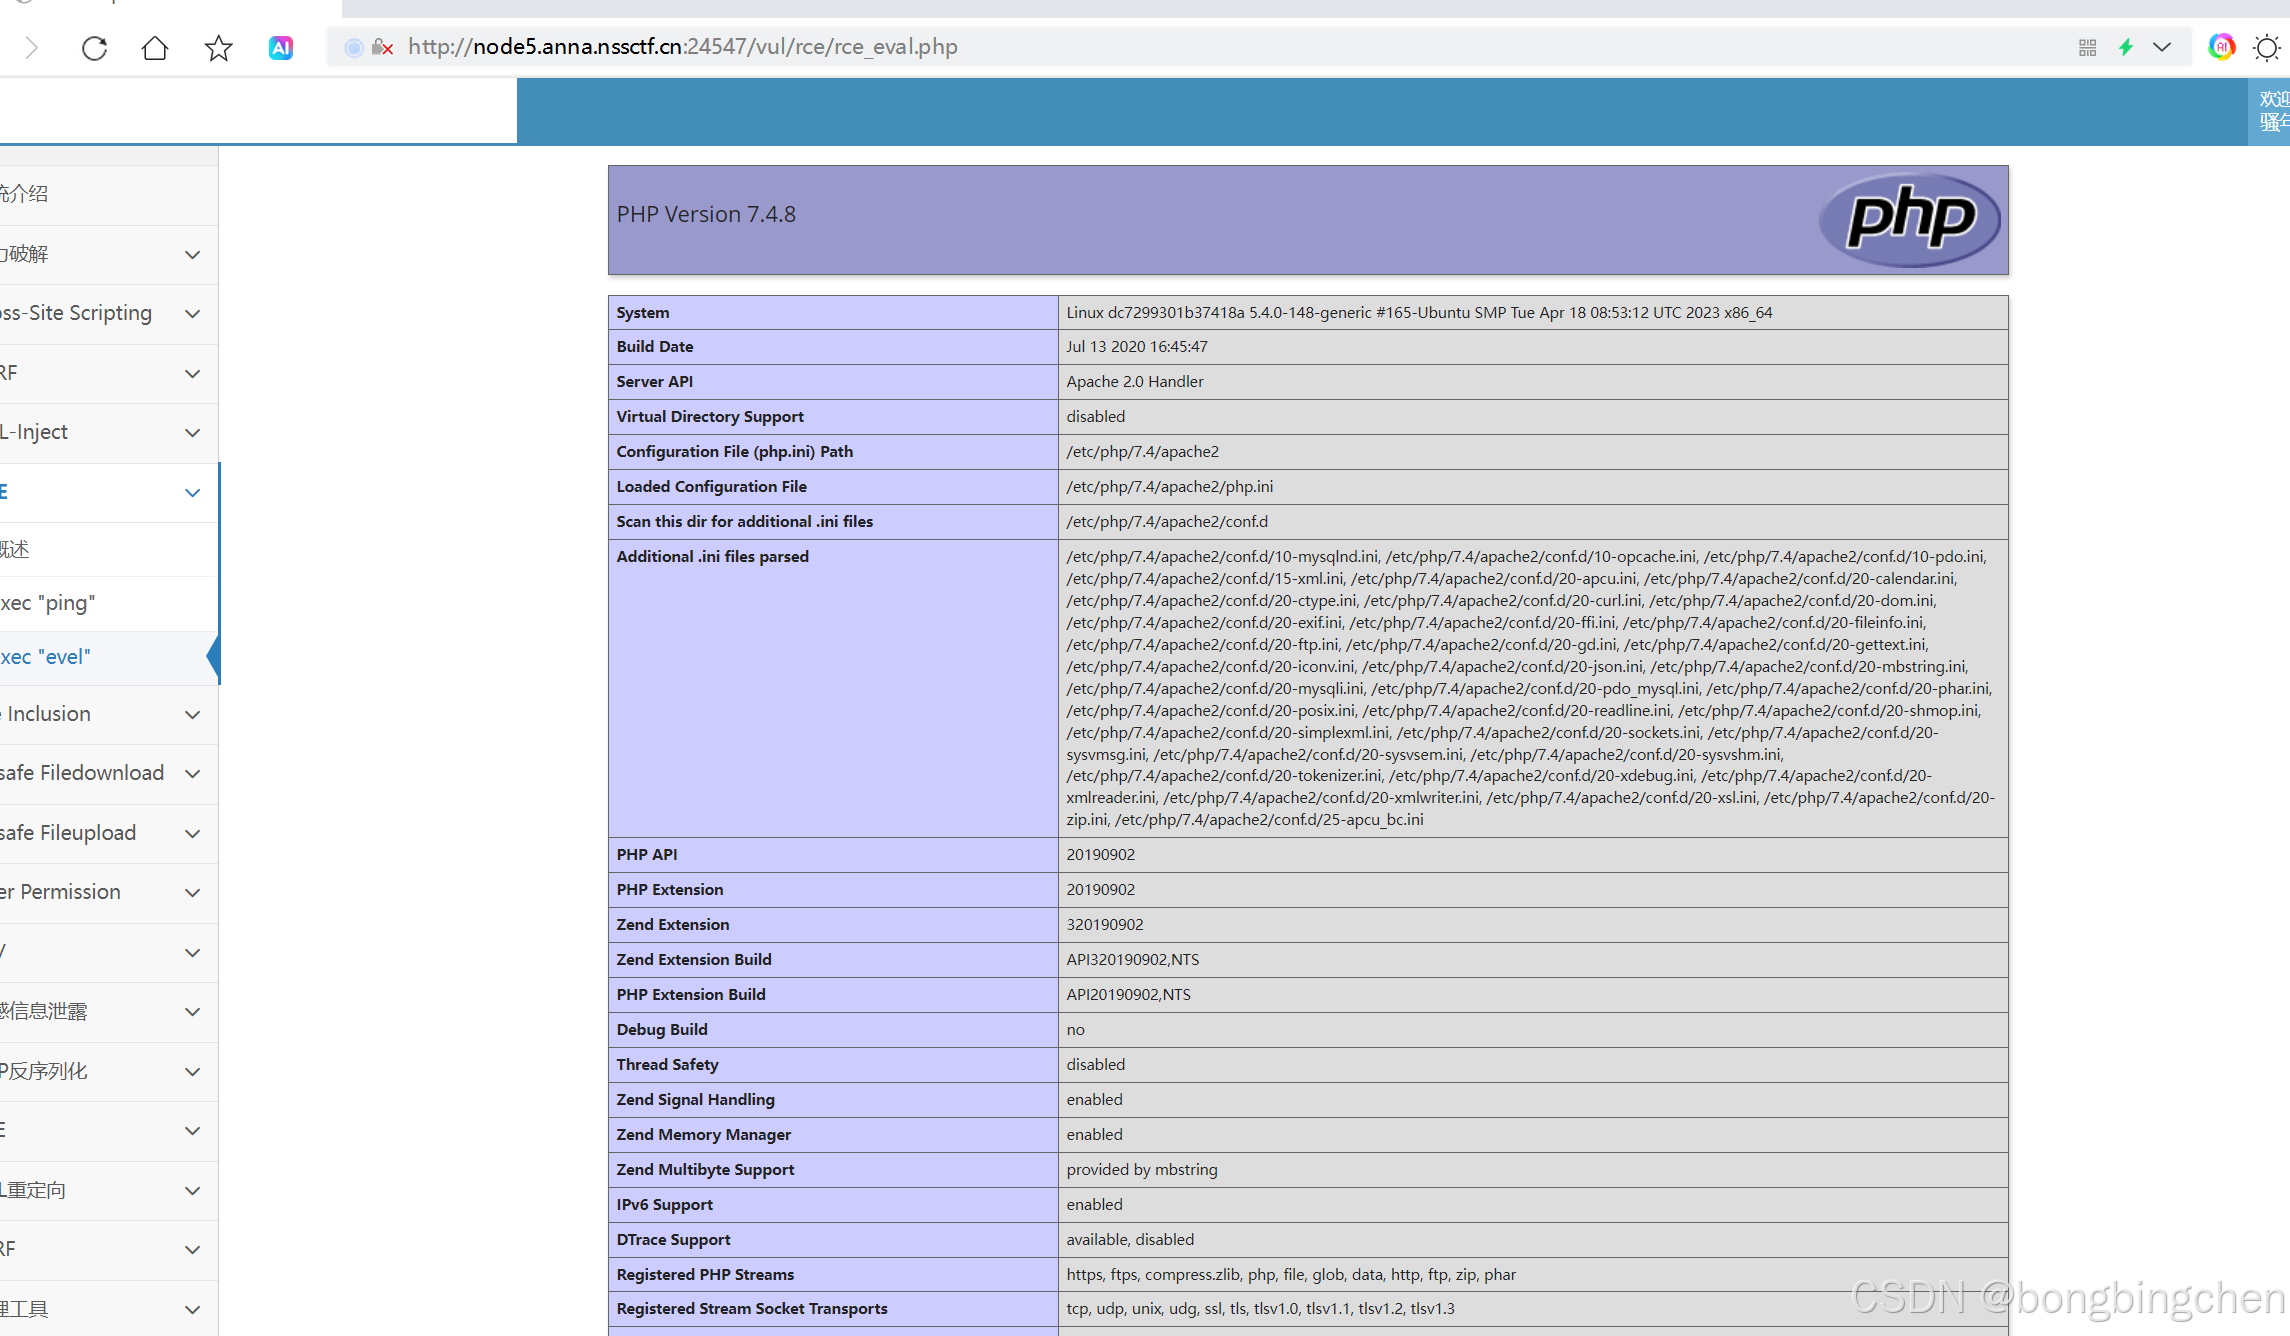
Task: Open the blue AI assistant icon
Action: point(281,47)
